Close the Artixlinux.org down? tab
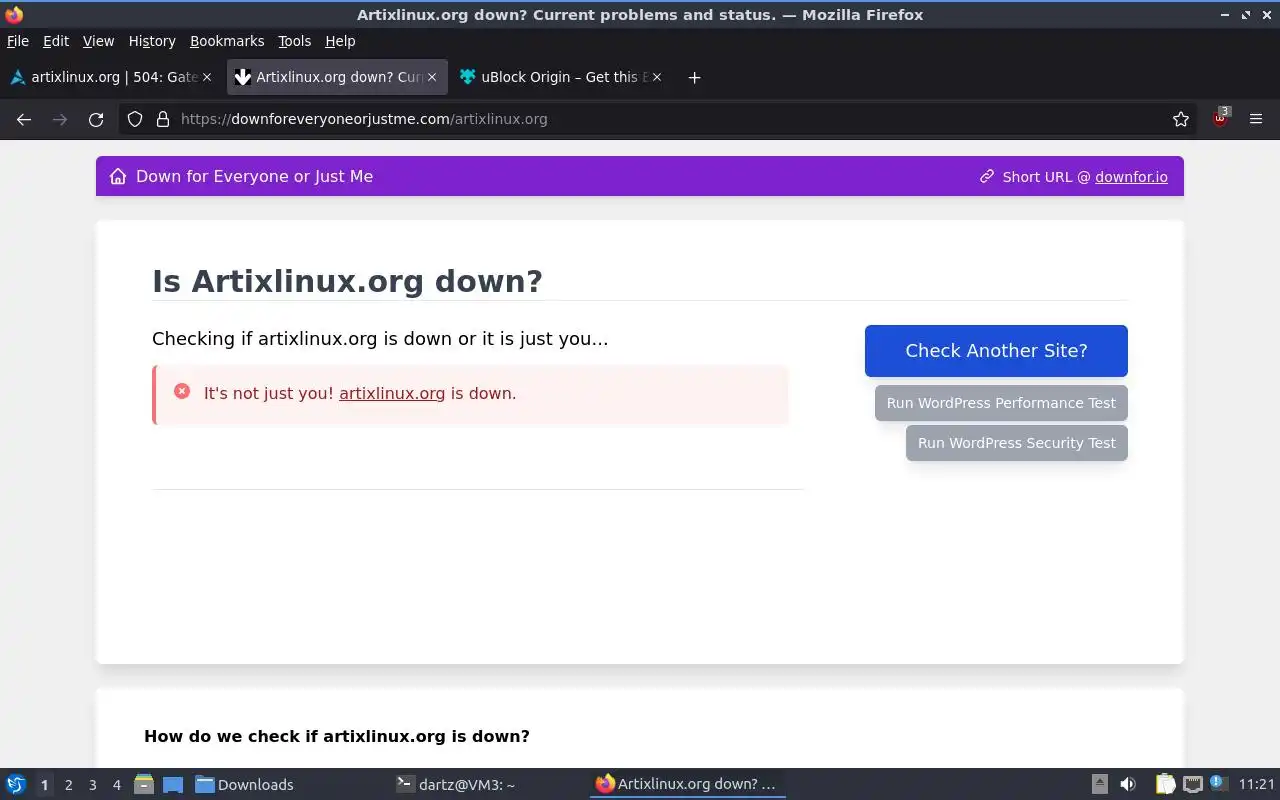Screen dimensions: 1280x800 pos(432,77)
